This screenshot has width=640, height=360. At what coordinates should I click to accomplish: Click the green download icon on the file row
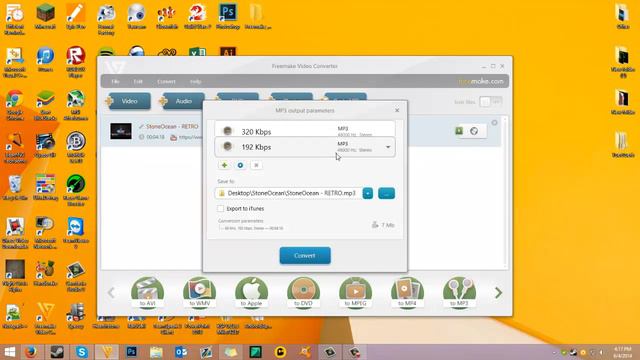pos(459,131)
